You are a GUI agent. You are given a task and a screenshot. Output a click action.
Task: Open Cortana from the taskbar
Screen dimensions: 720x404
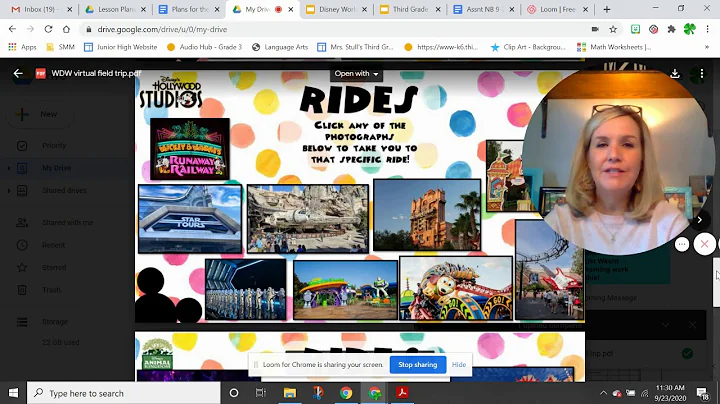234,393
